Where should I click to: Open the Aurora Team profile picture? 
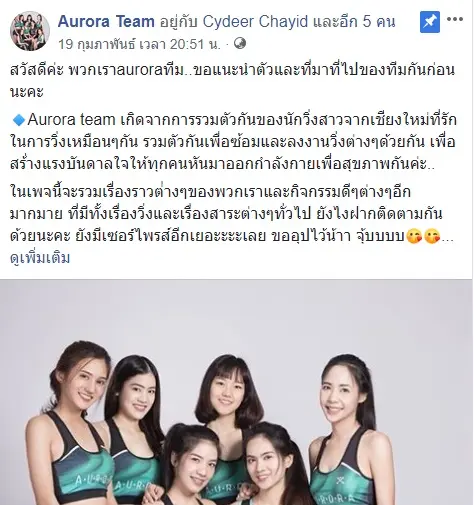[x=30, y=31]
